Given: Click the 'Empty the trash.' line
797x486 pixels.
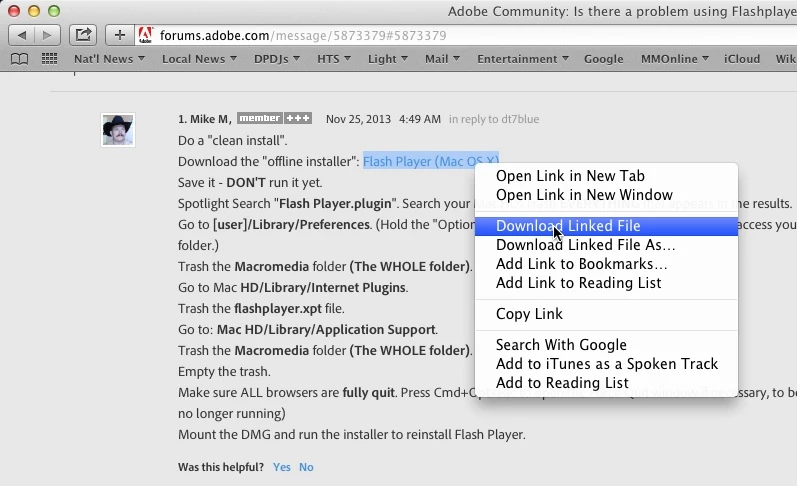Looking at the screenshot, I should point(224,372).
